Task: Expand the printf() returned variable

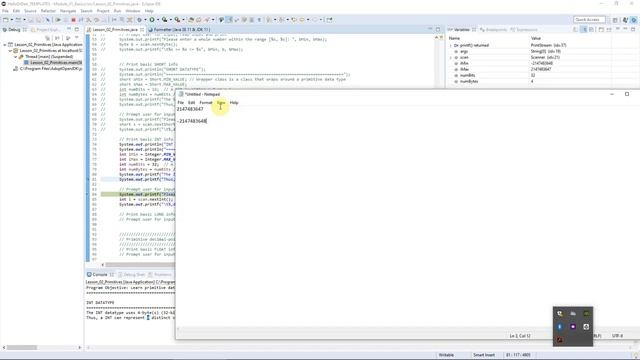Action: click(x=451, y=45)
